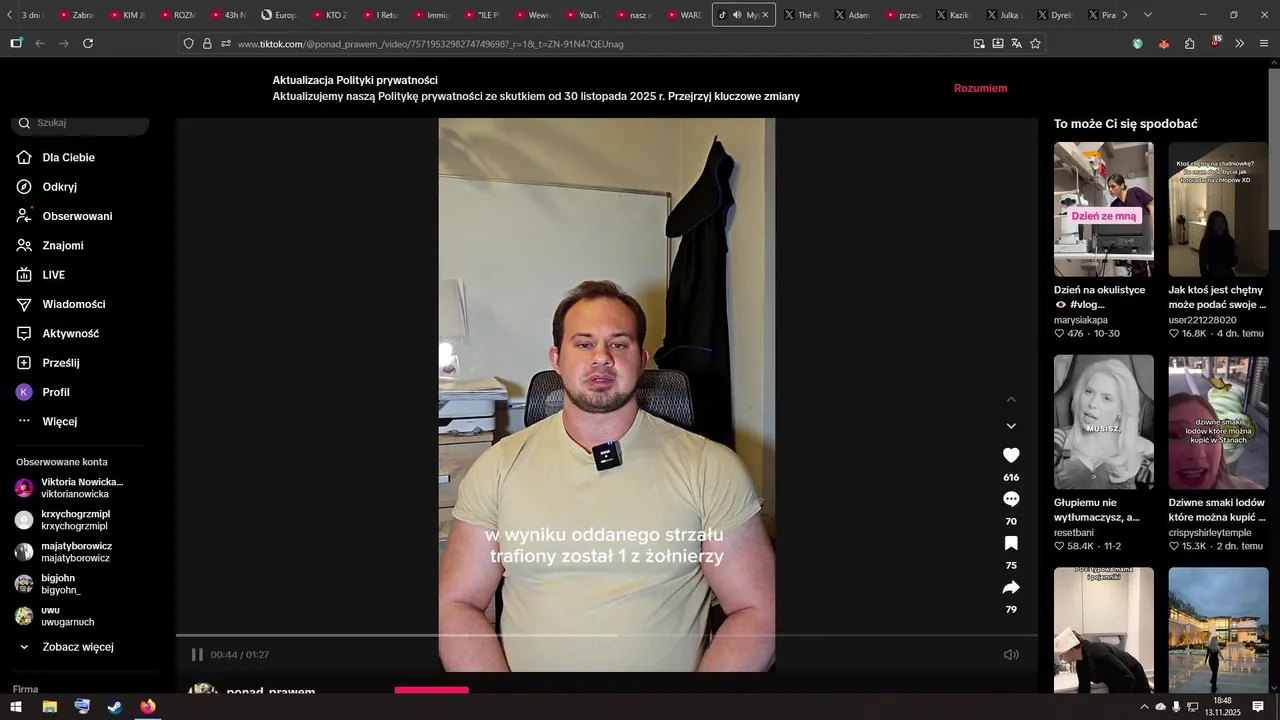Show more toolbar tools with the double chevron
Image resolution: width=1280 pixels, height=720 pixels.
point(1239,43)
